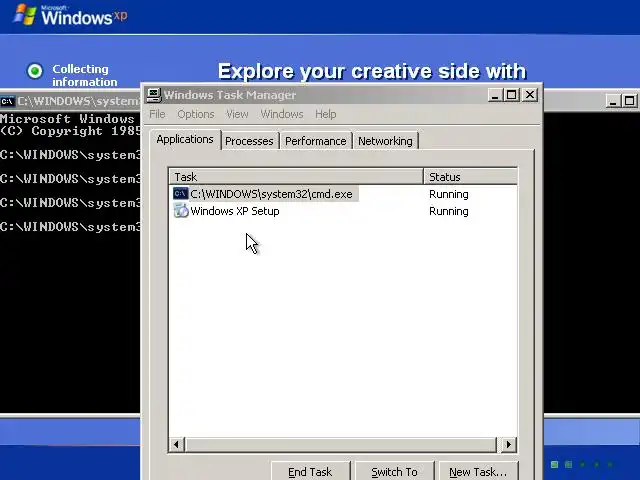Click the Microsoft Windows line in command prompt
This screenshot has width=640, height=480.
[67, 119]
